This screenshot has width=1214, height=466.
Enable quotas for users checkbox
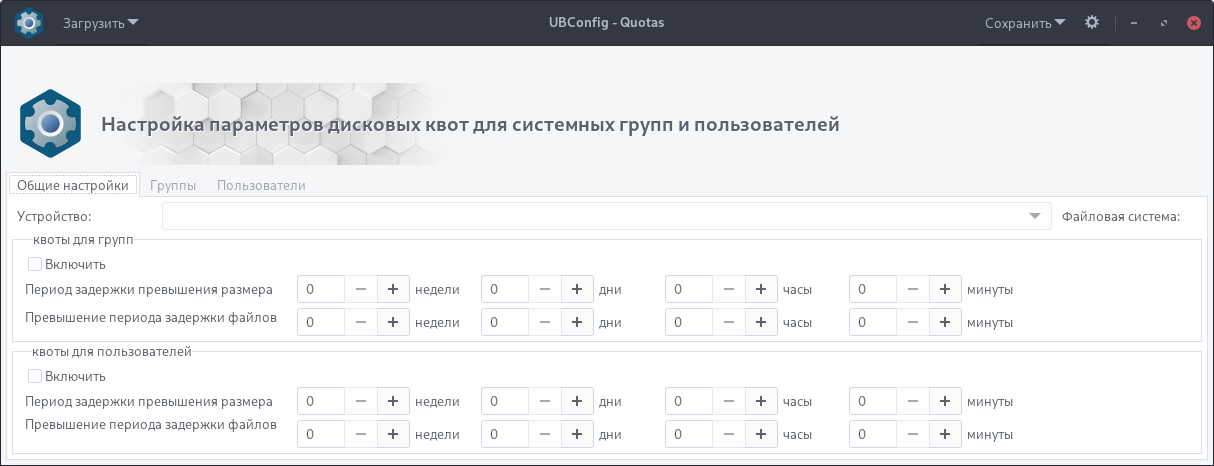(x=35, y=376)
